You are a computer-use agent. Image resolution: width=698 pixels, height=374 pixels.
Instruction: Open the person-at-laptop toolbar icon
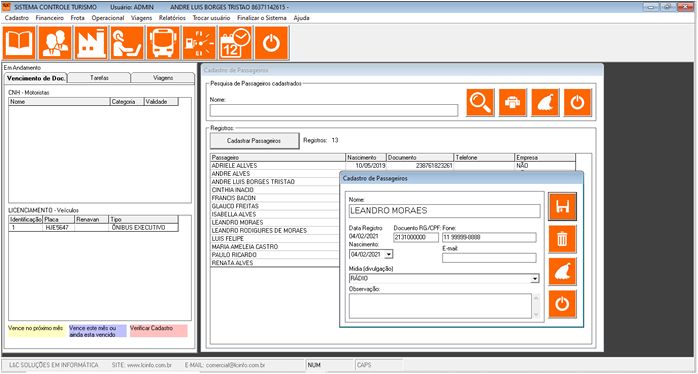(x=127, y=43)
